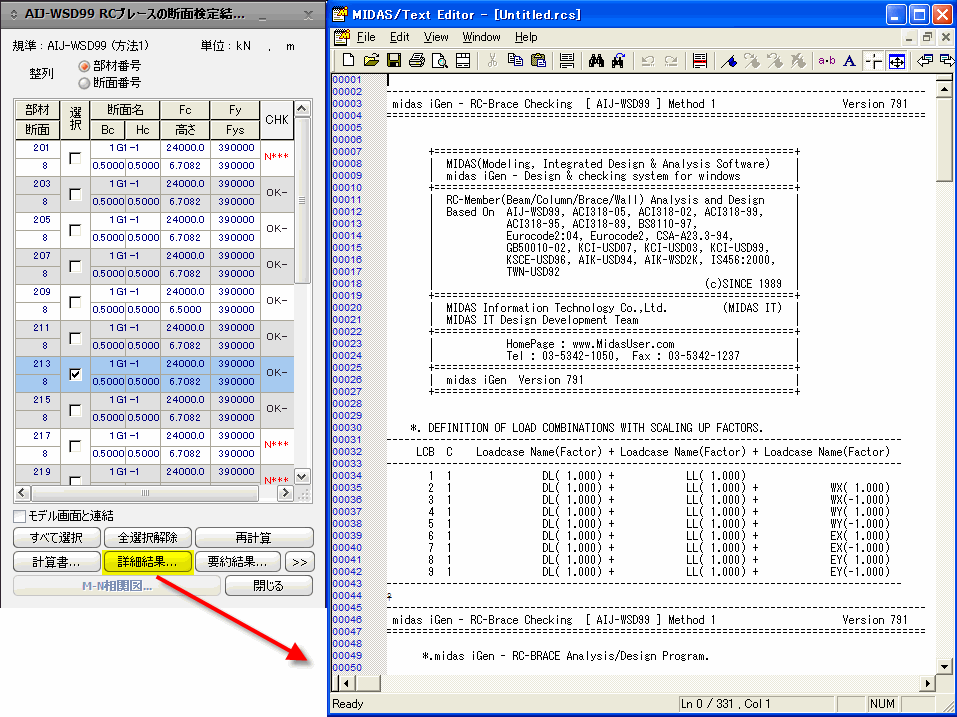Click the lined-page icon left of the binoculars
Viewport: 957px width, 717px height.
567,60
